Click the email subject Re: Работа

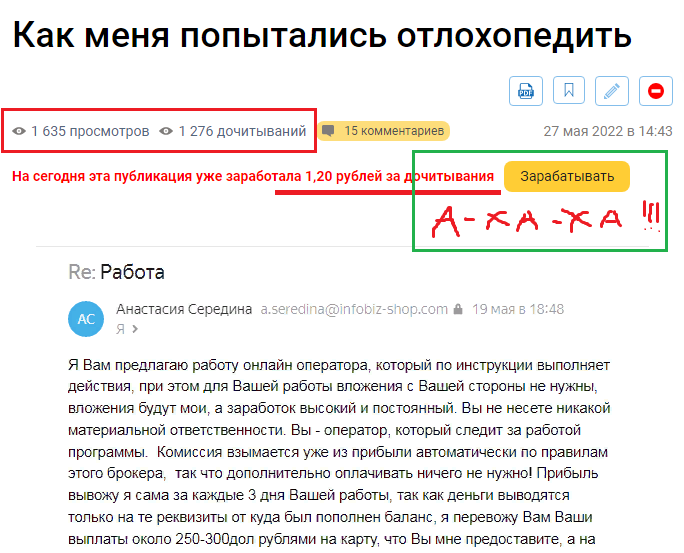coord(116,272)
